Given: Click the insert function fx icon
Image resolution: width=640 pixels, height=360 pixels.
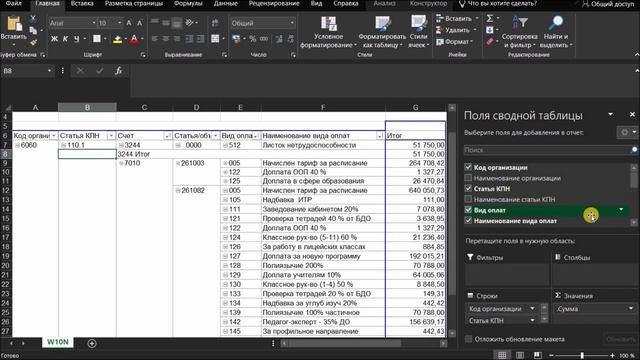Looking at the screenshot, I should pyautogui.click(x=118, y=71).
